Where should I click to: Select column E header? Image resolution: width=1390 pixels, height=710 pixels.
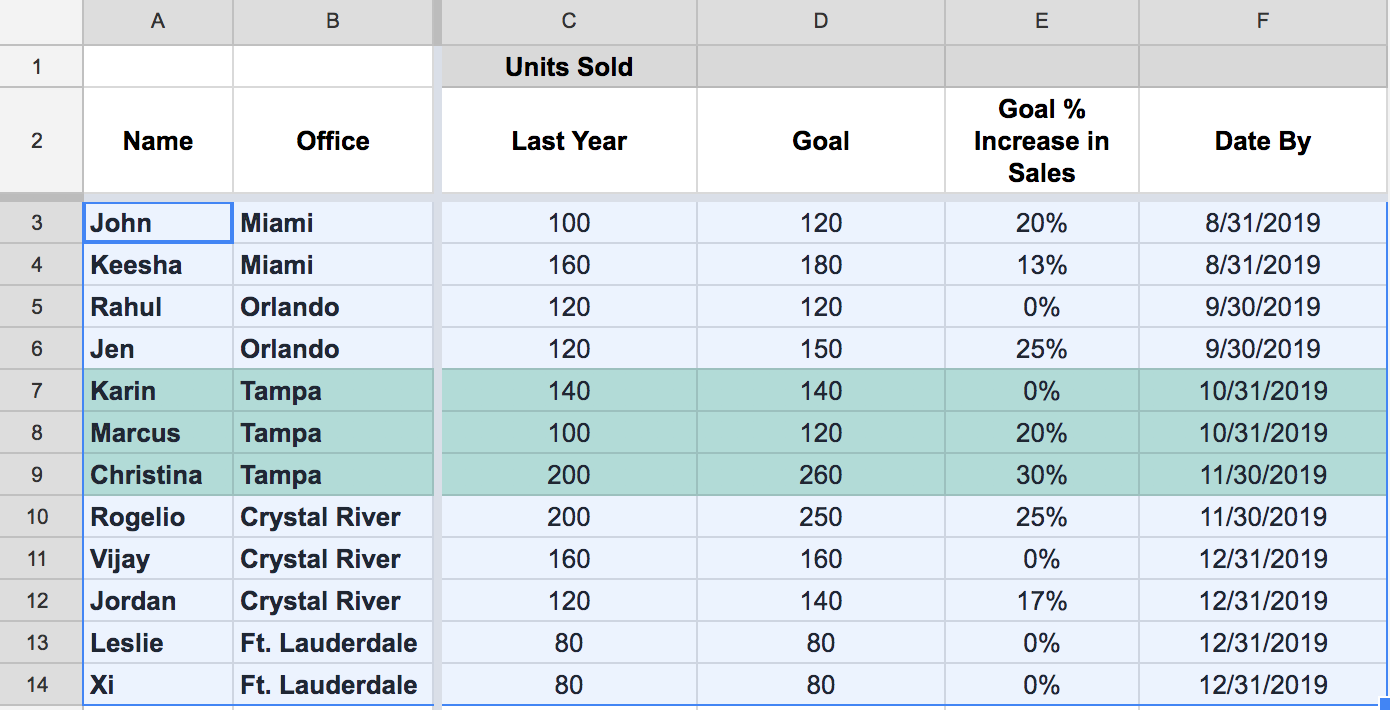pyautogui.click(x=1041, y=22)
